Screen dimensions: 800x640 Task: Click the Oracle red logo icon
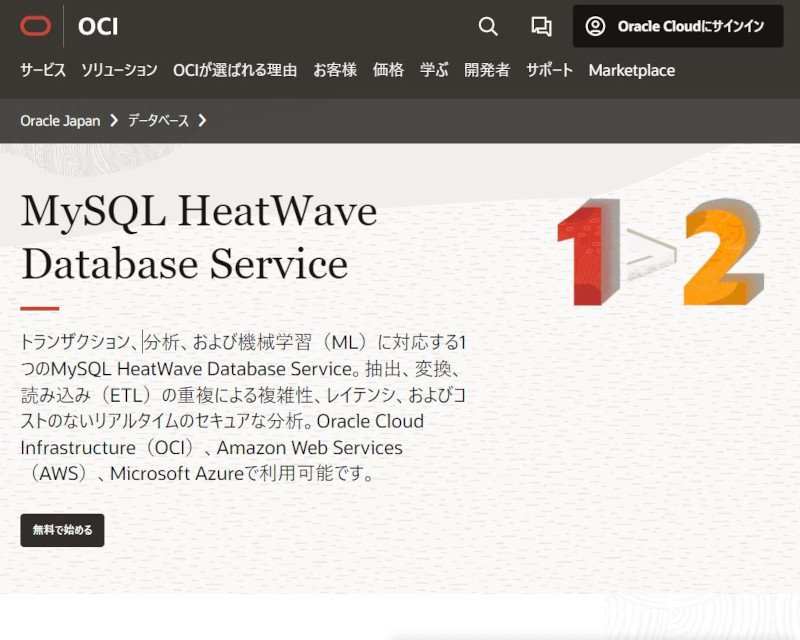38,27
